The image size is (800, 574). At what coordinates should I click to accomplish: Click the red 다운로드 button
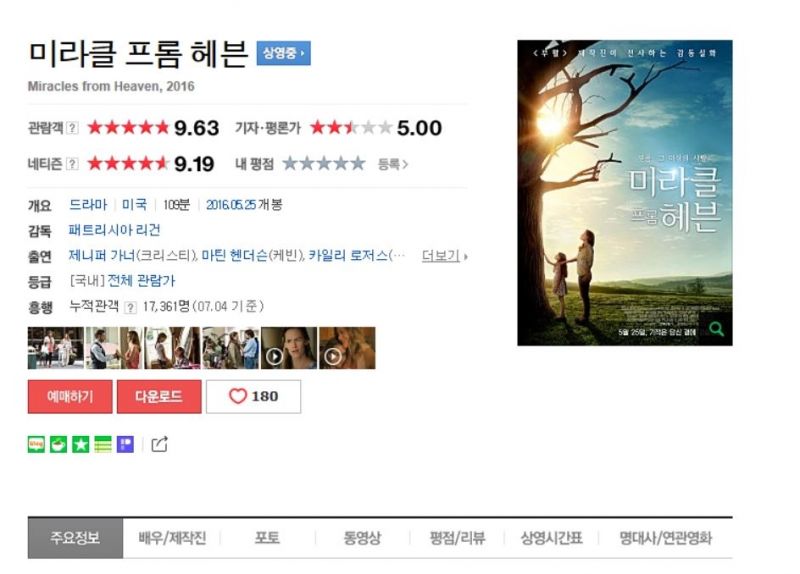coord(159,396)
